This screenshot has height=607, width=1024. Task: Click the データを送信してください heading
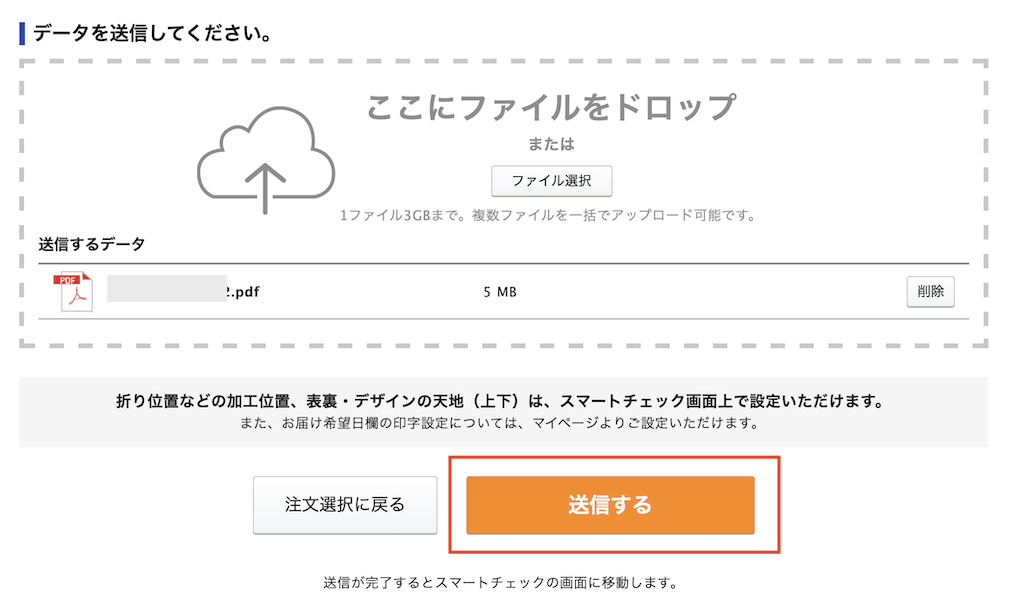click(x=152, y=33)
